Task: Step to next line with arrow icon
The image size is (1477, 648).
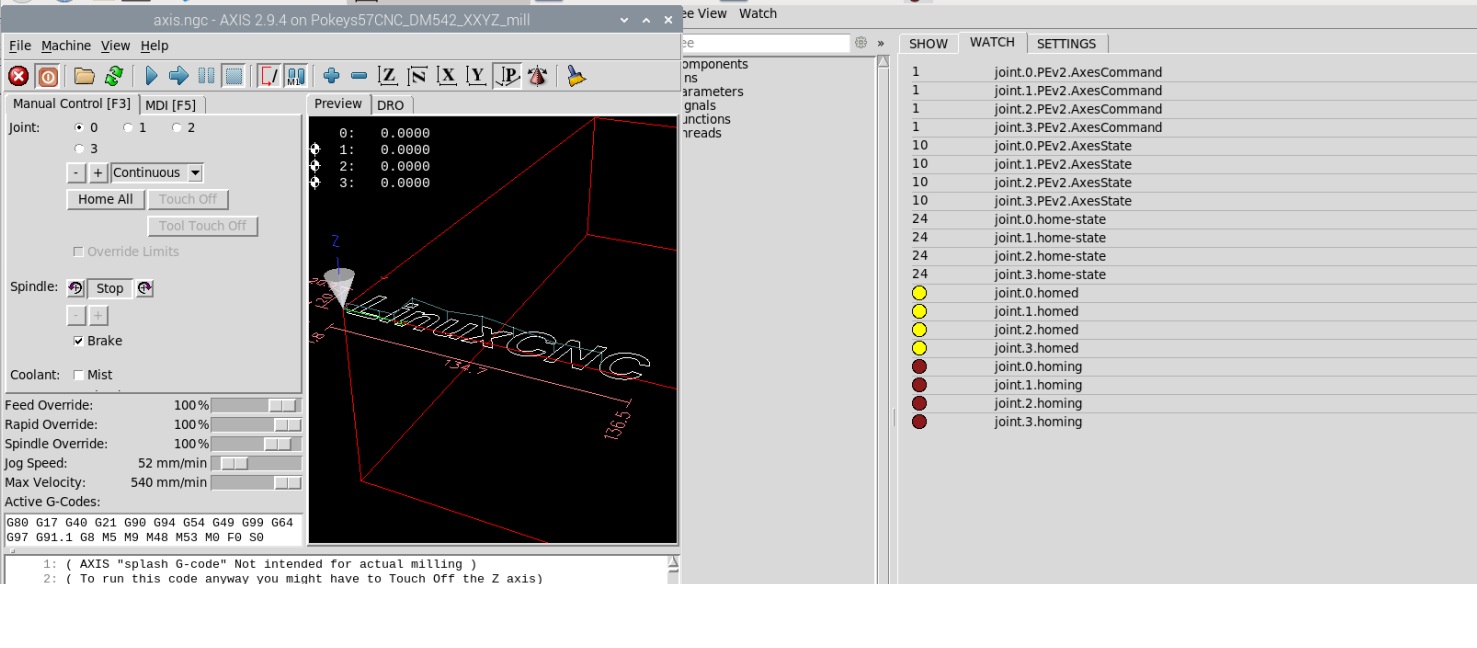Action: [x=179, y=76]
